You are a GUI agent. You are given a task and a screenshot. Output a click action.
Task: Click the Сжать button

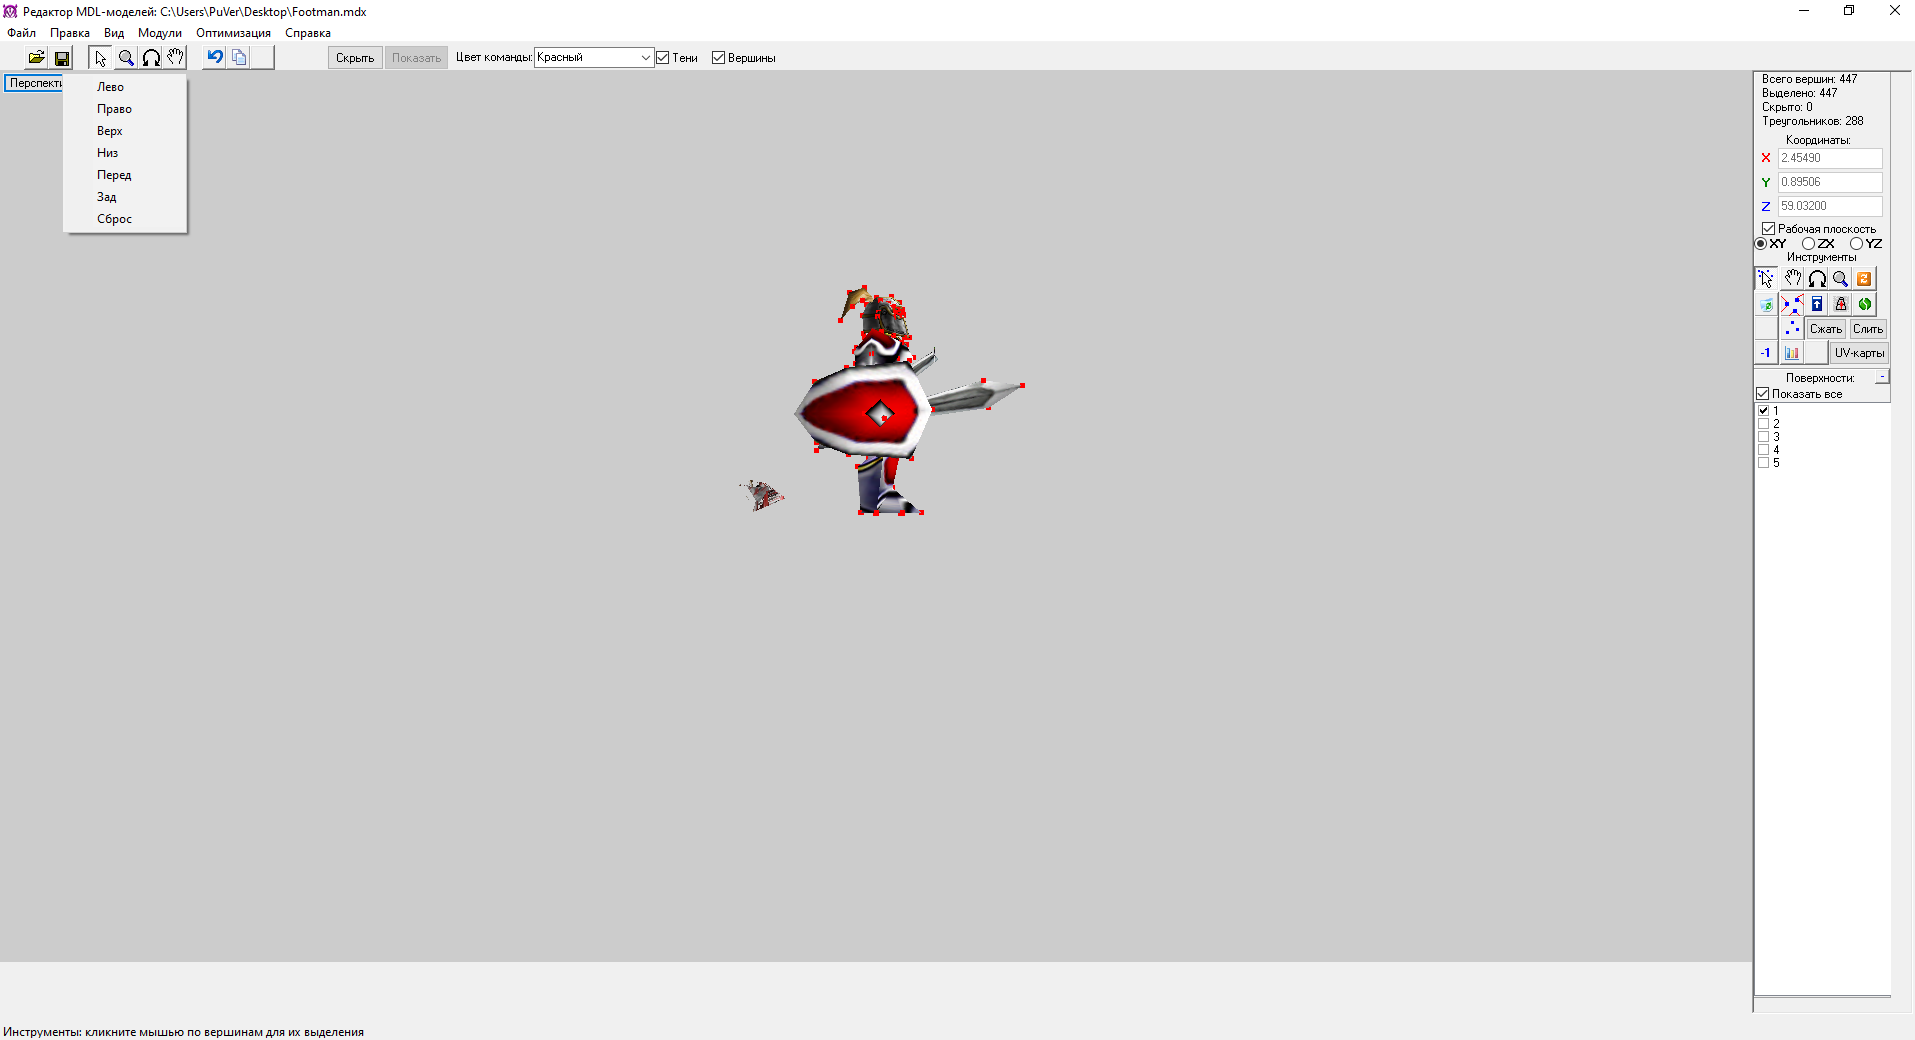click(x=1826, y=329)
